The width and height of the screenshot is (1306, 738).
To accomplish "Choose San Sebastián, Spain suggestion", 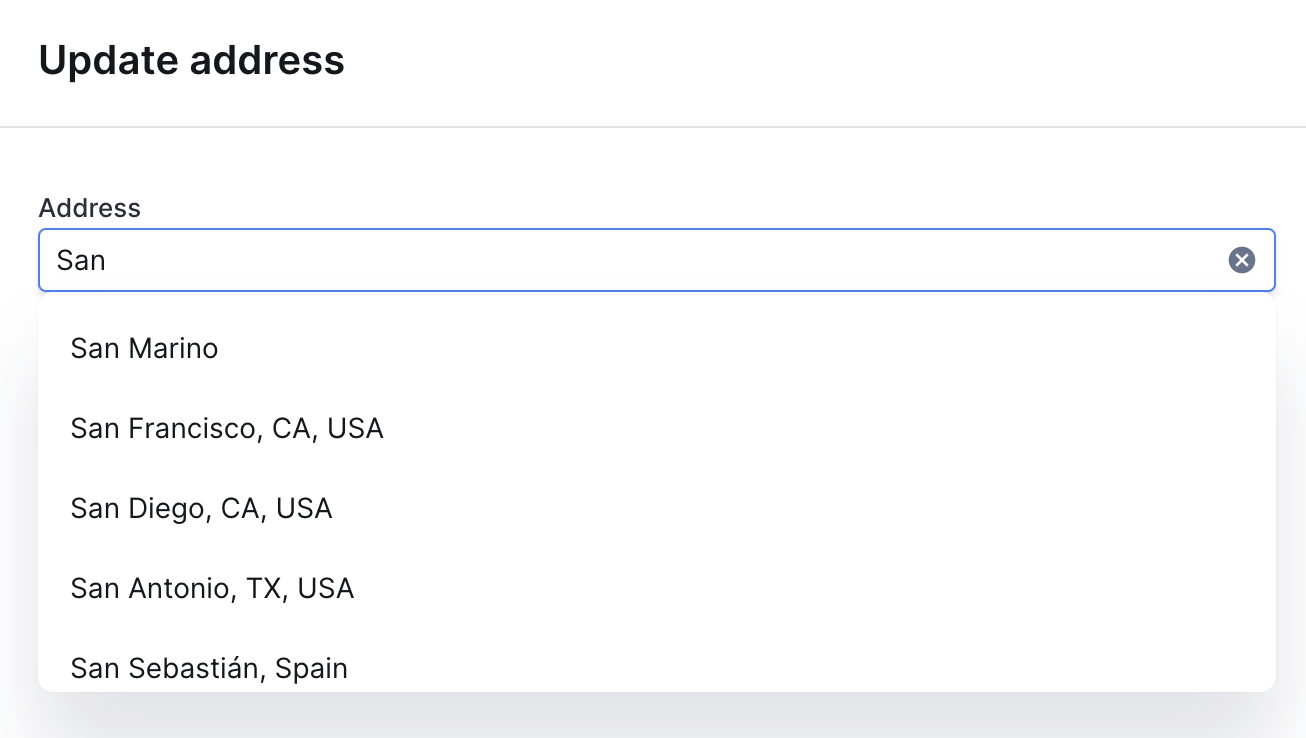I will coord(209,668).
